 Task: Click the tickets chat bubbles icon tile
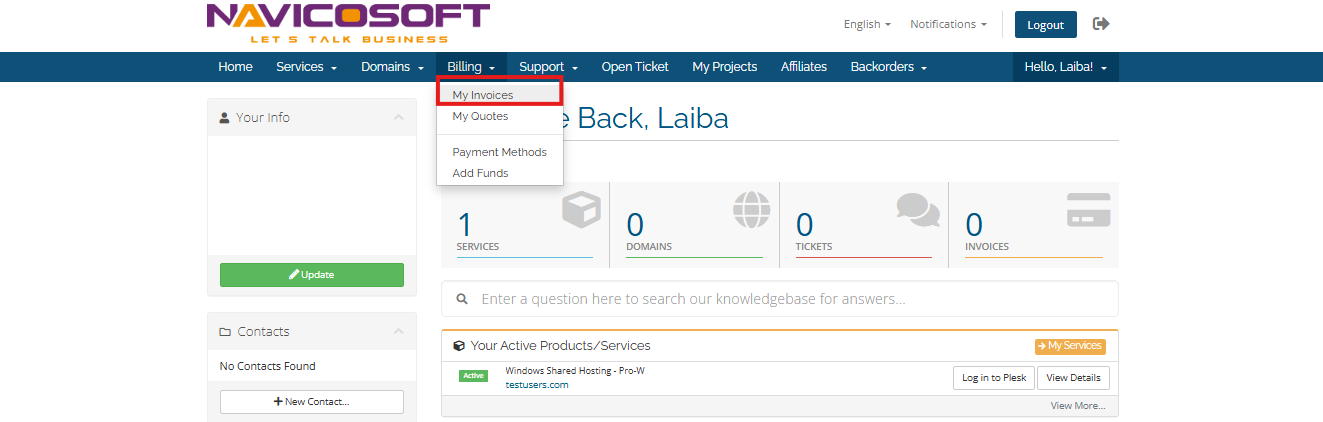tap(863, 225)
